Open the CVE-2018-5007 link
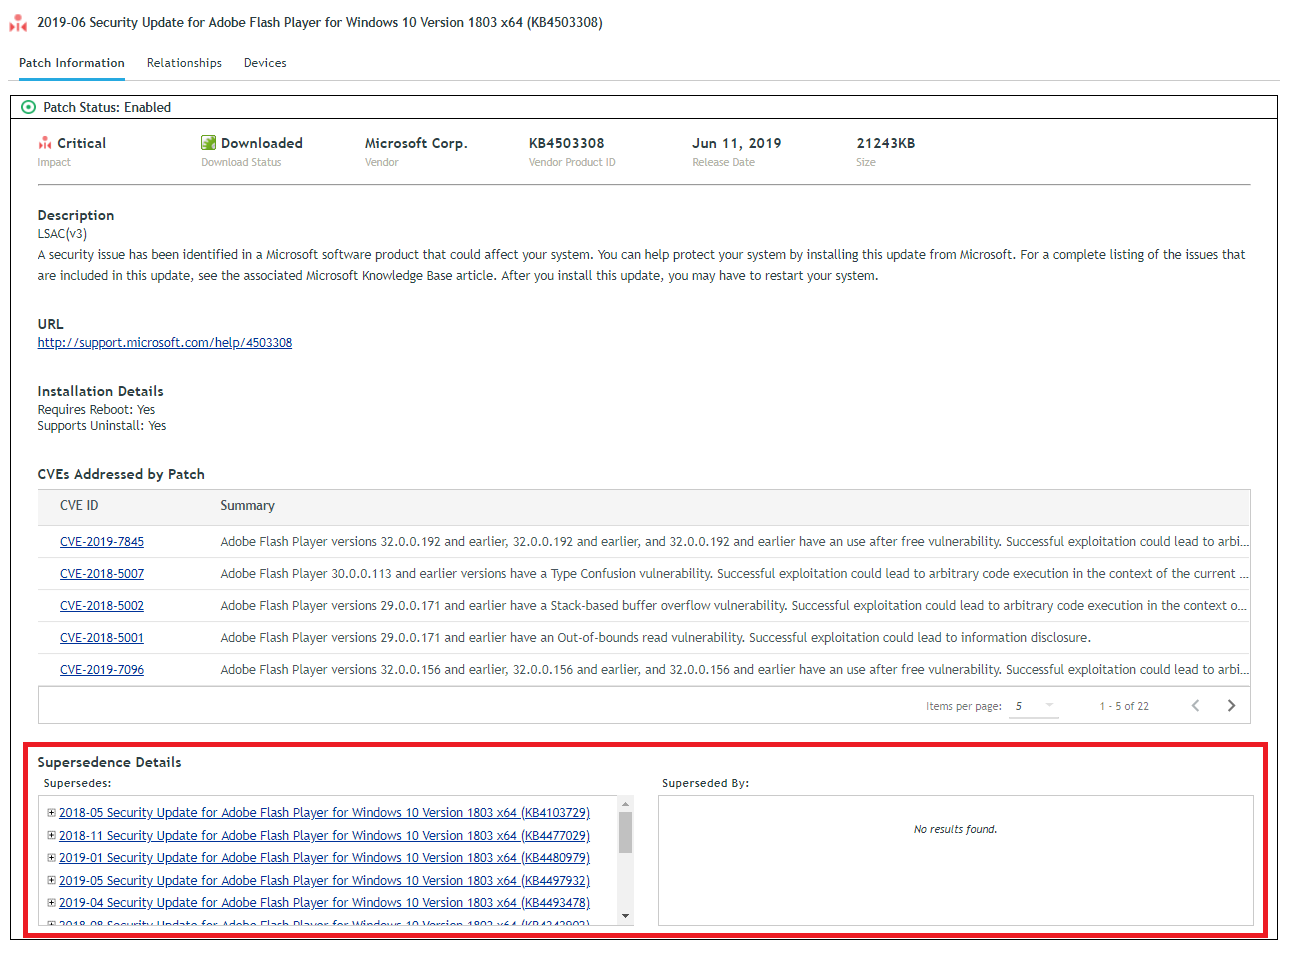 [x=102, y=573]
